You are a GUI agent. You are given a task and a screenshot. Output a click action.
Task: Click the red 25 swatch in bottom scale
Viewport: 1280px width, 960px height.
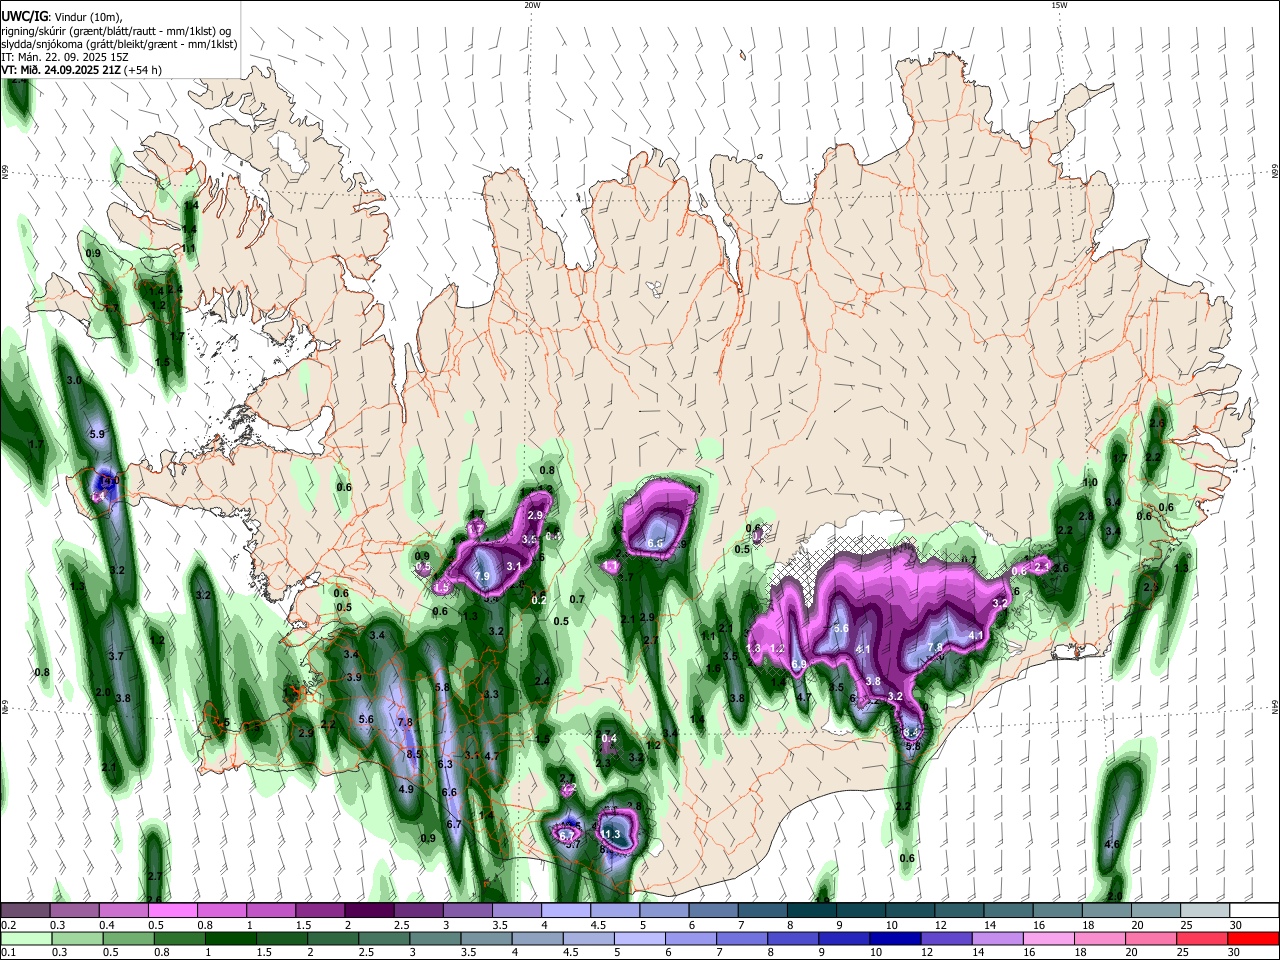coord(1202,938)
